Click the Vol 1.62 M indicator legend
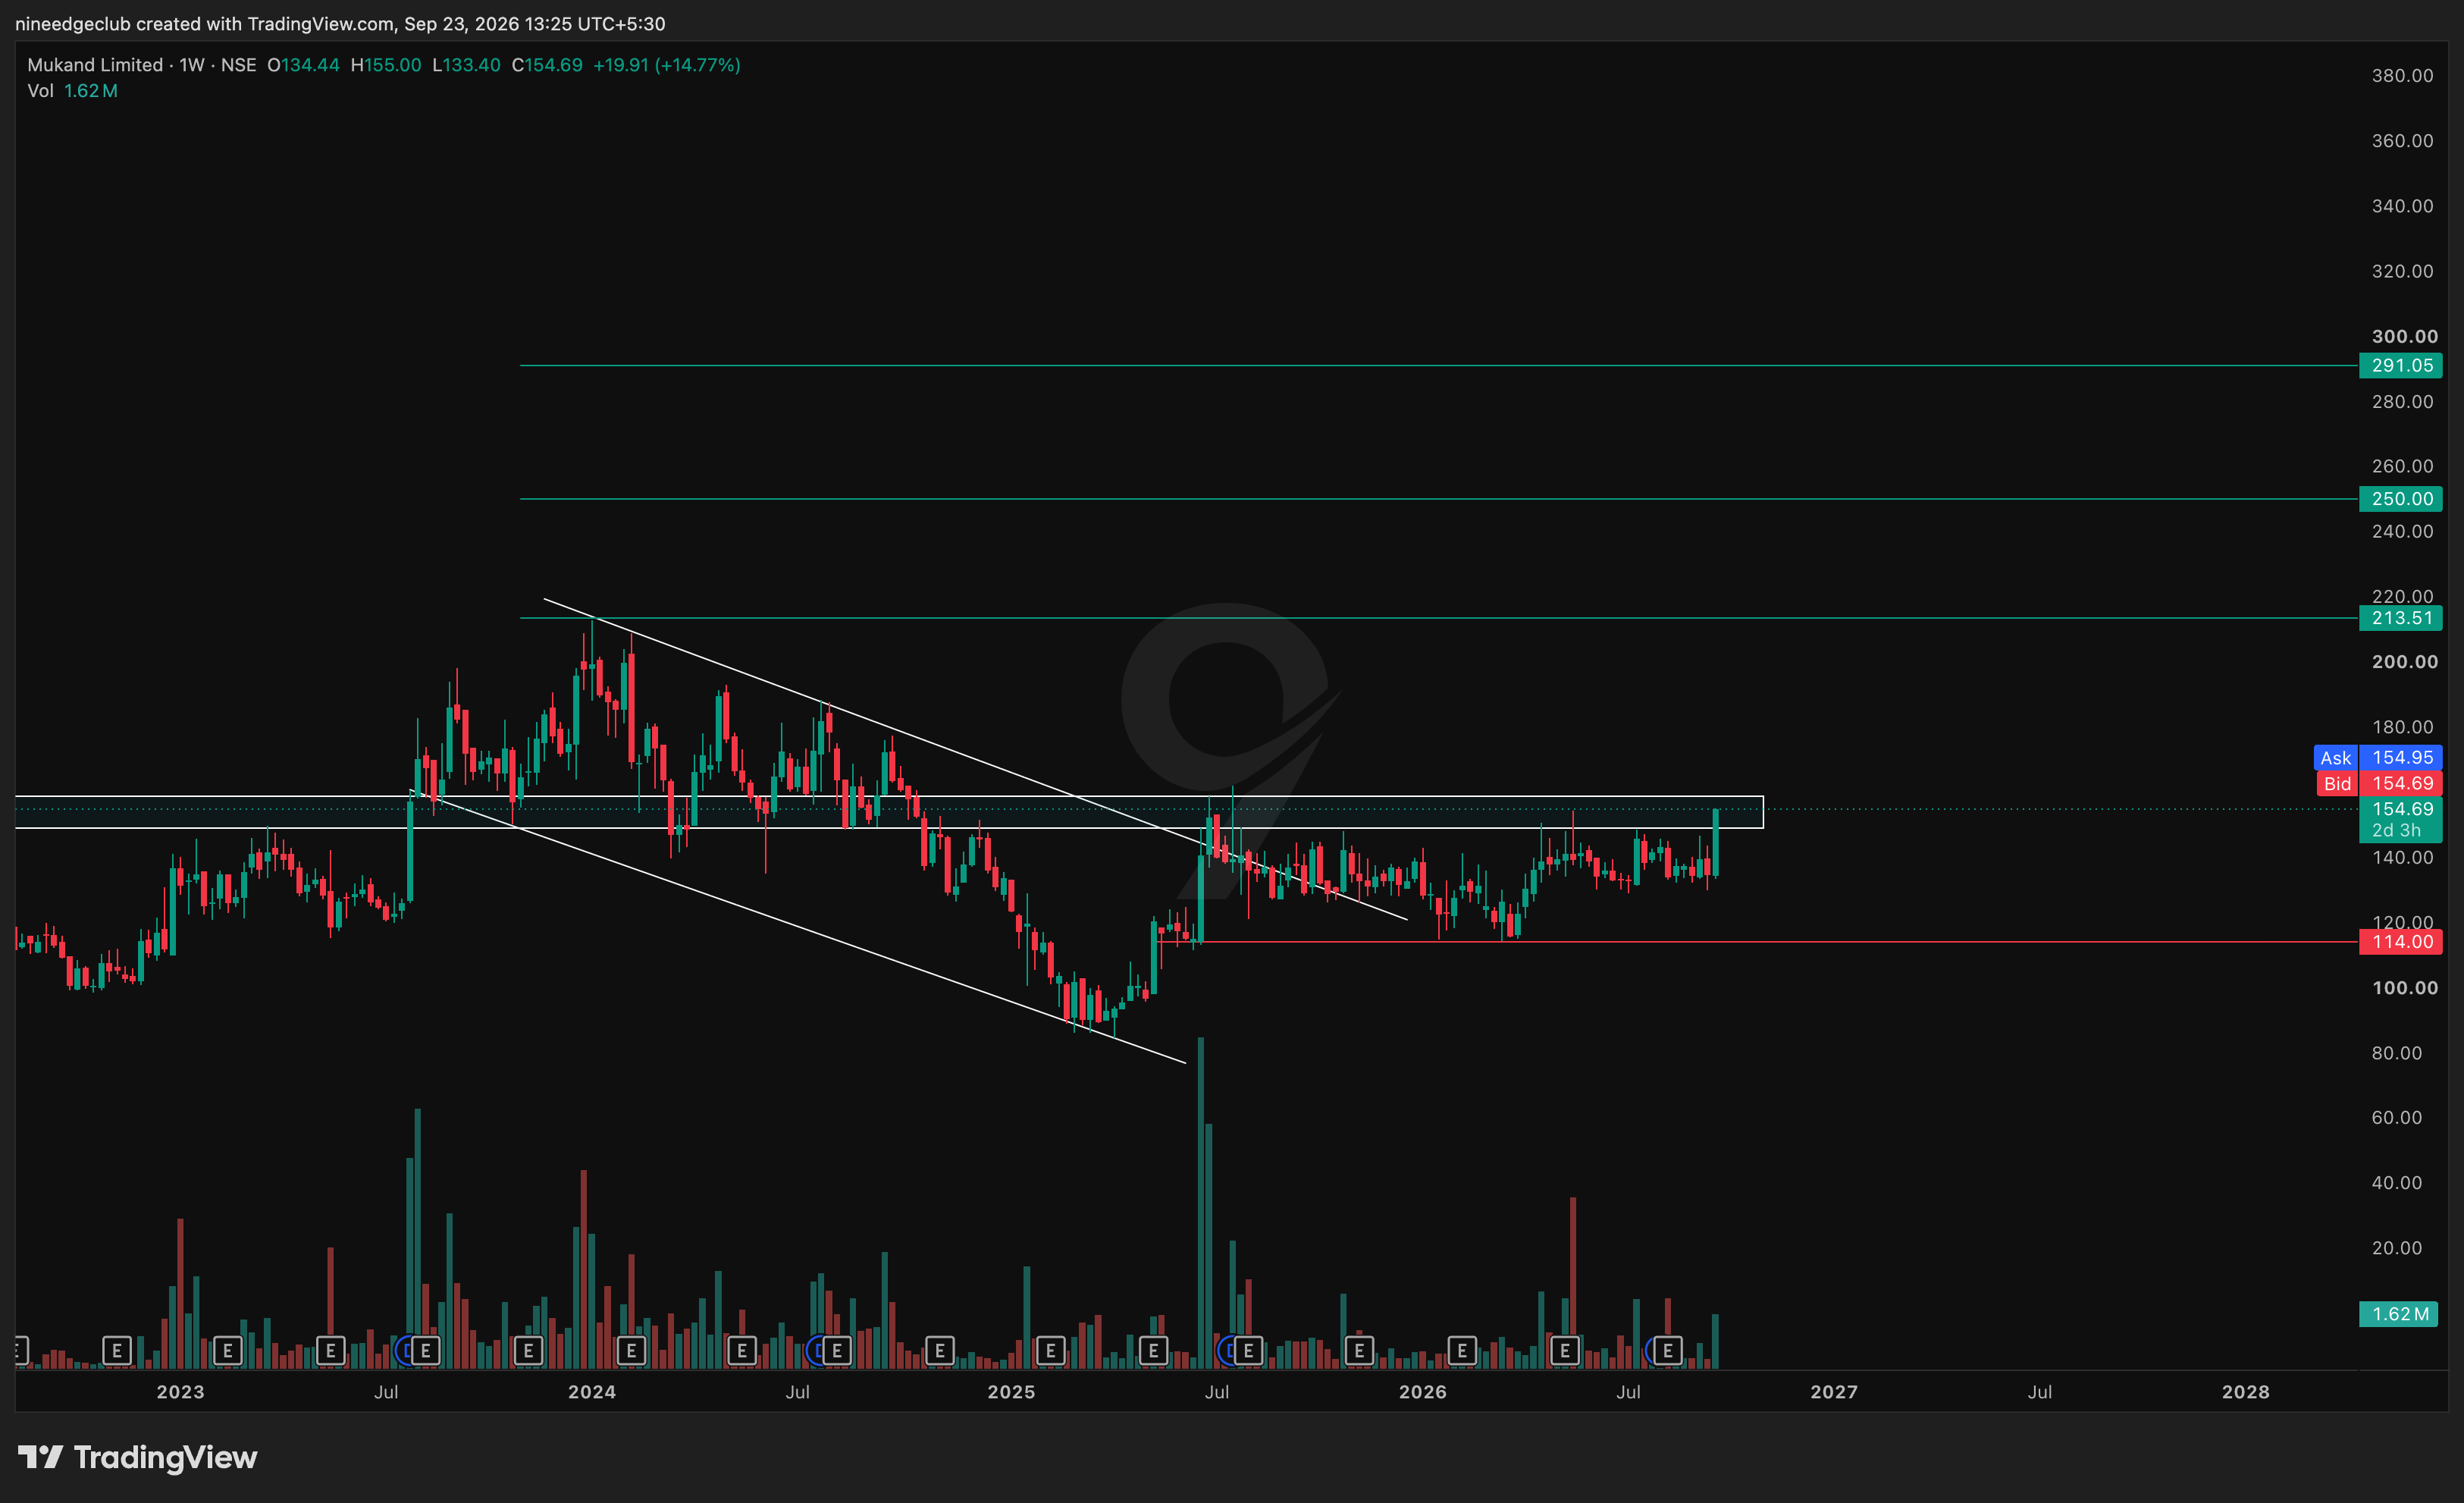The height and width of the screenshot is (1503, 2464). (73, 91)
